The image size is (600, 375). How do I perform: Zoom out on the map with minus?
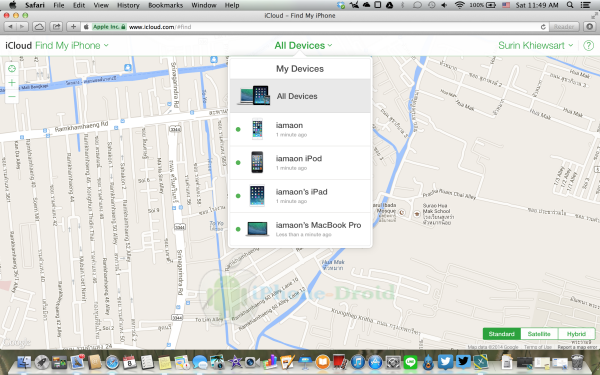click(12, 96)
